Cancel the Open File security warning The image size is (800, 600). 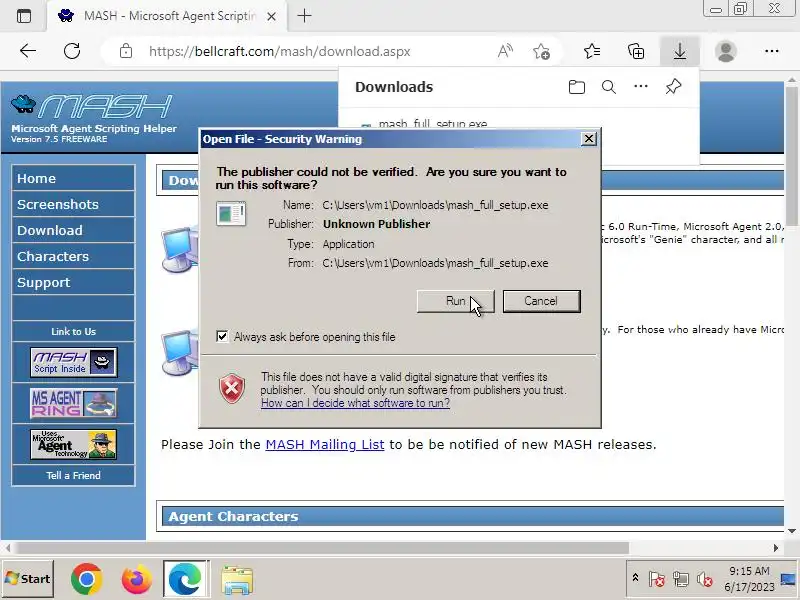coord(541,301)
